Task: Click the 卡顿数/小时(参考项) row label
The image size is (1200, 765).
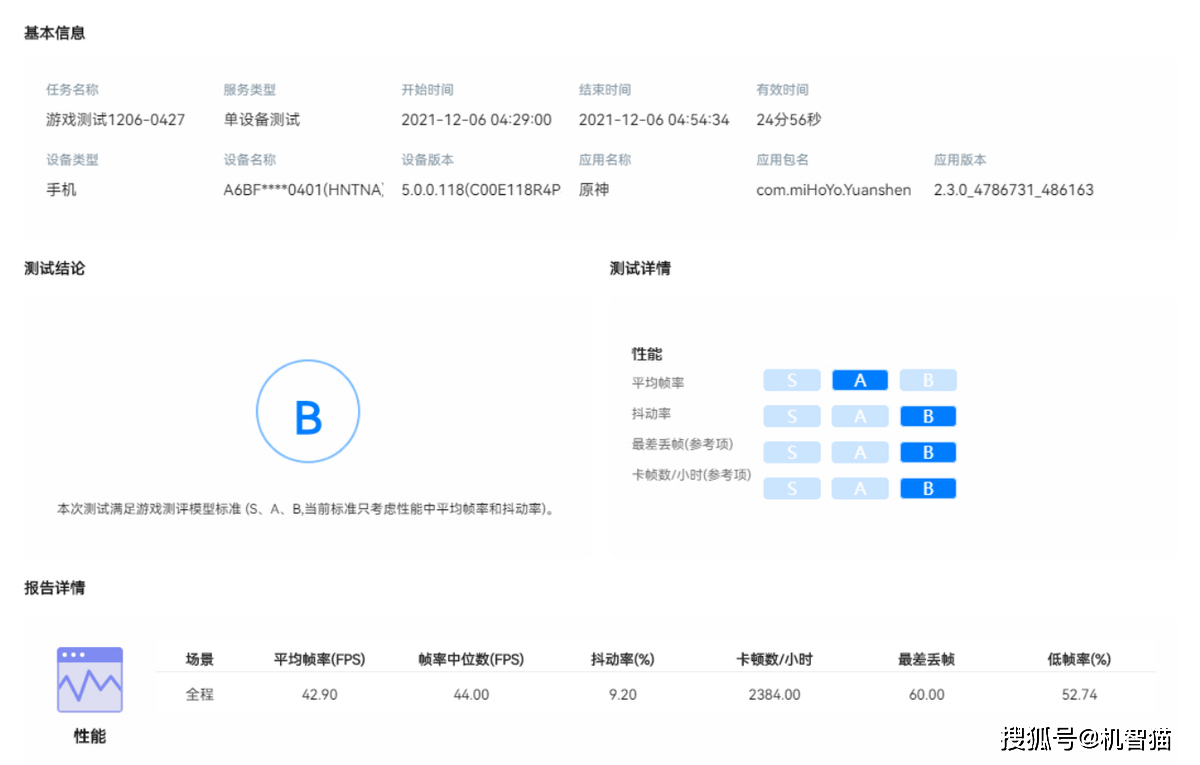Action: pos(691,475)
